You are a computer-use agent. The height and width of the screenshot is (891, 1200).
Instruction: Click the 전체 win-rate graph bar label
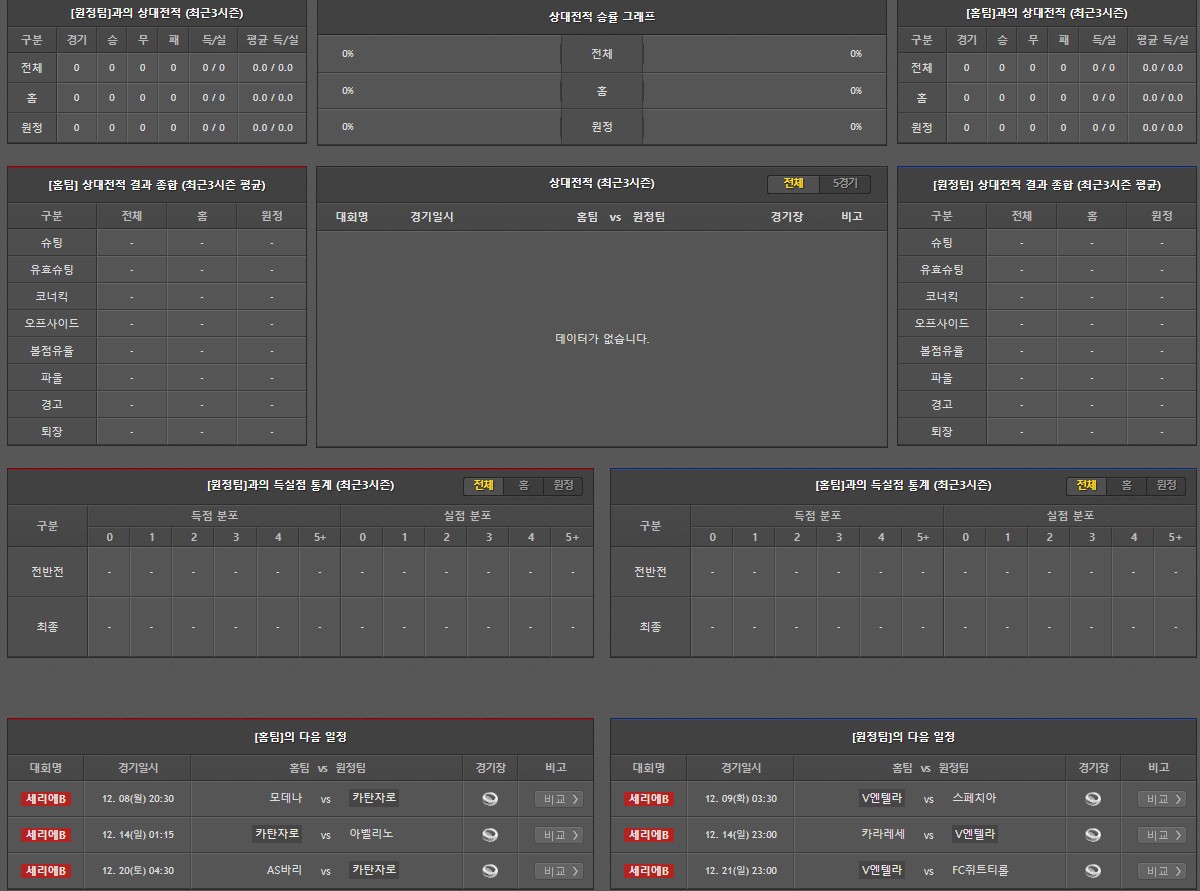(601, 54)
